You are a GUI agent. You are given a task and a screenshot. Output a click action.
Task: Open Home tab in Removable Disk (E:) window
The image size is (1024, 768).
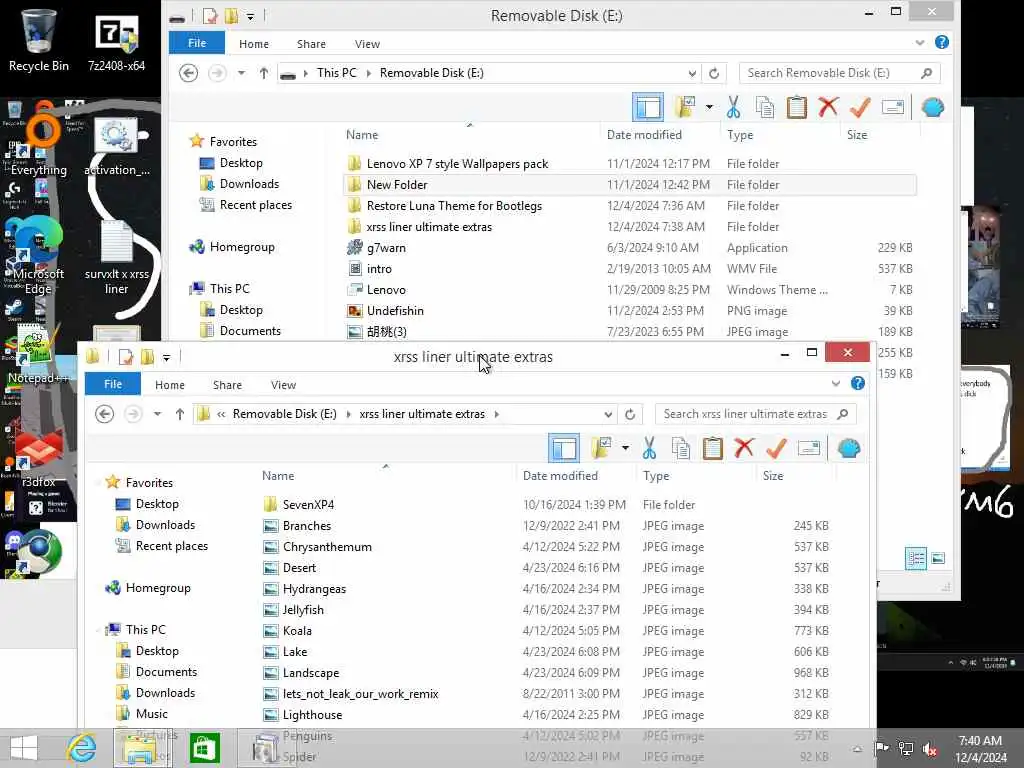click(x=254, y=44)
